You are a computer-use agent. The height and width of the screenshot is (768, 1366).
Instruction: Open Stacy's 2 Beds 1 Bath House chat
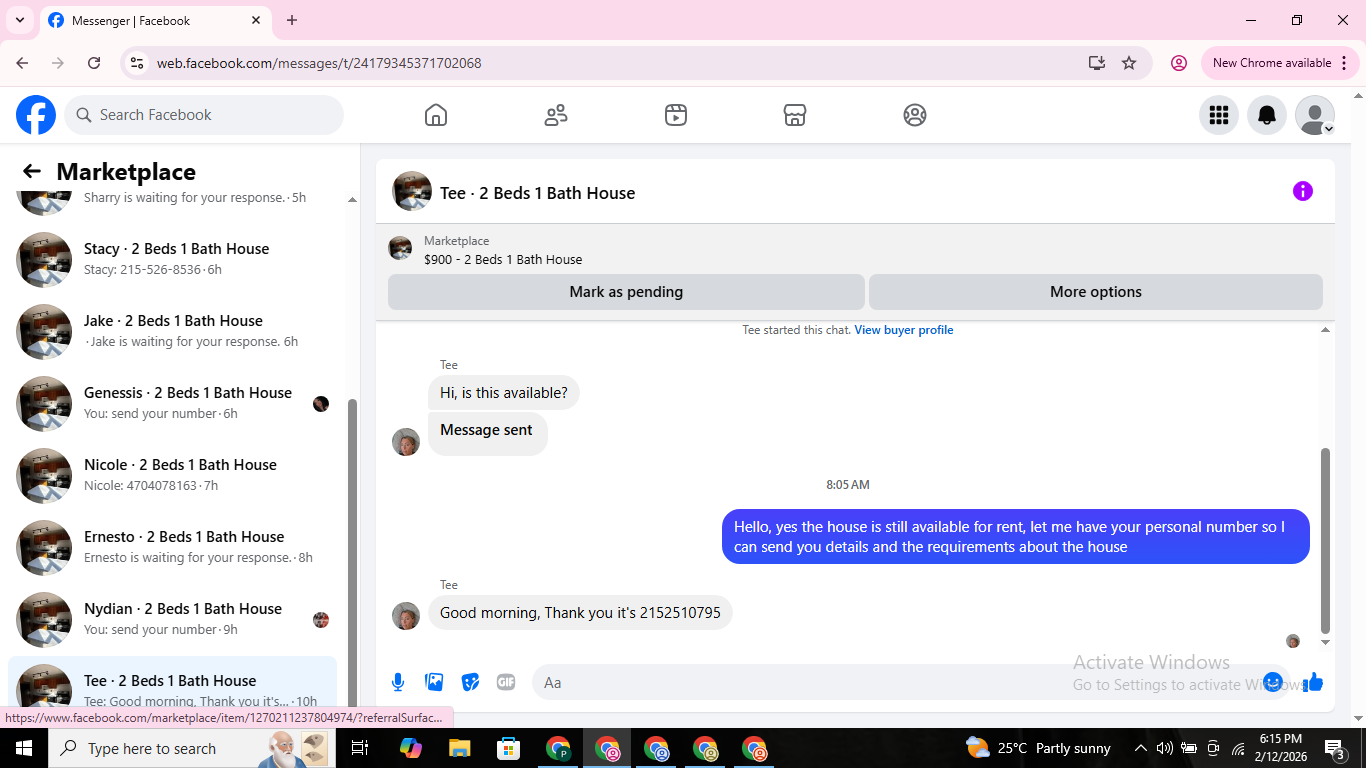click(172, 259)
